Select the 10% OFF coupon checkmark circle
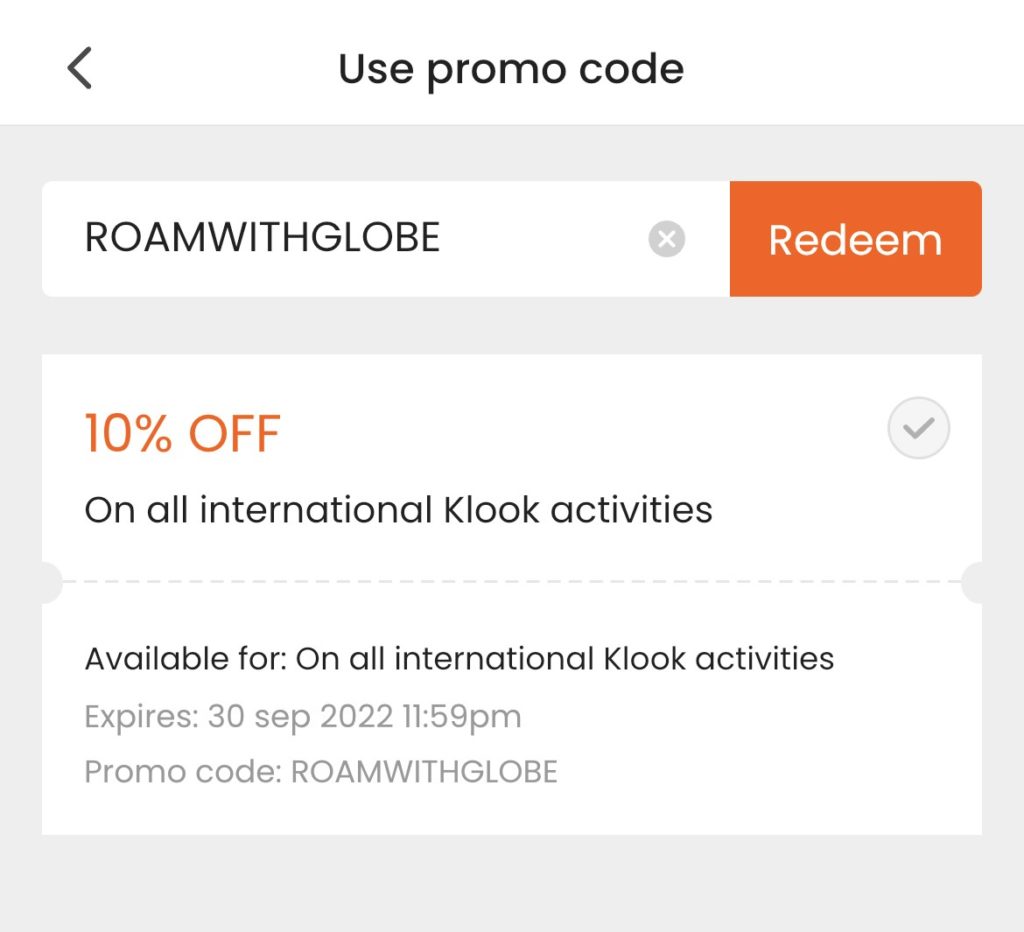Screen dimensions: 1024x932 pyautogui.click(x=918, y=428)
